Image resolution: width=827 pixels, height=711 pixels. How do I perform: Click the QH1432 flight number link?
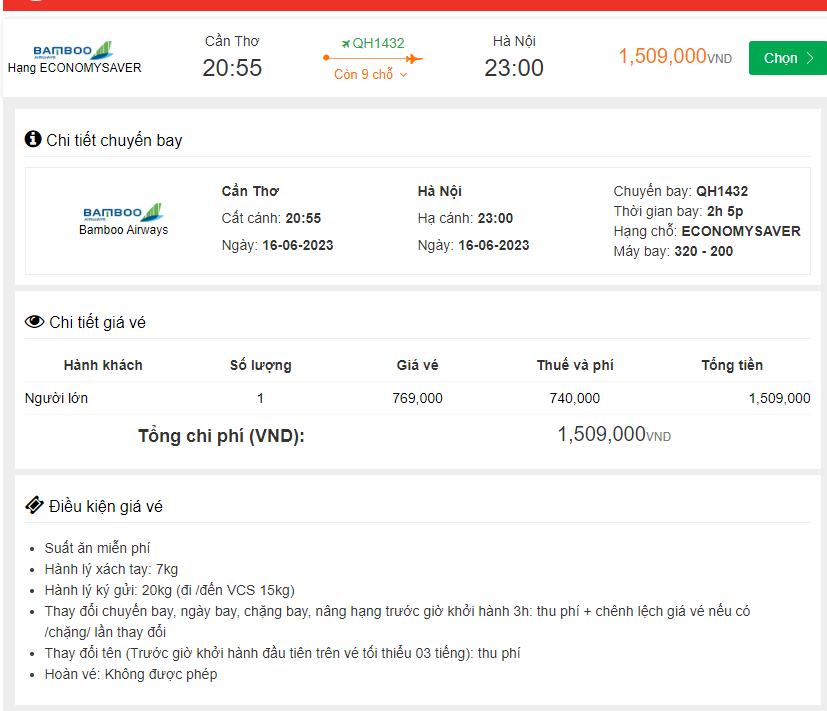click(378, 43)
